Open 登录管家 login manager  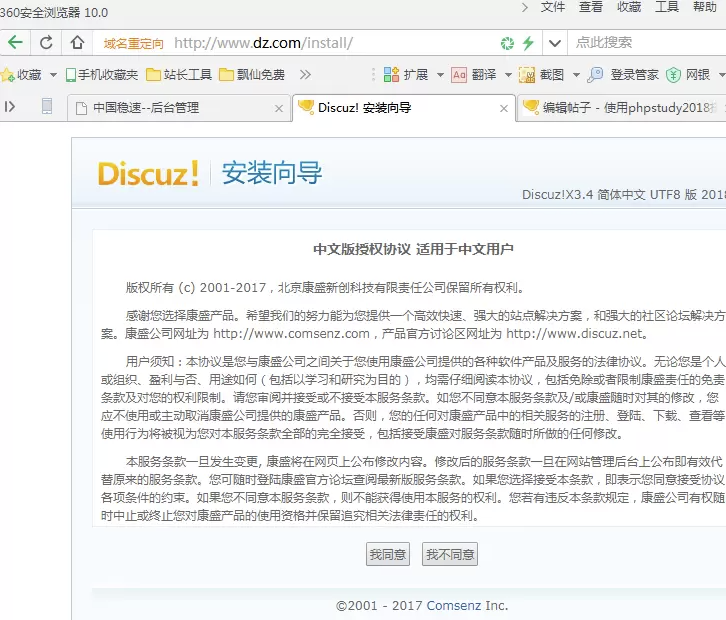tap(623, 75)
